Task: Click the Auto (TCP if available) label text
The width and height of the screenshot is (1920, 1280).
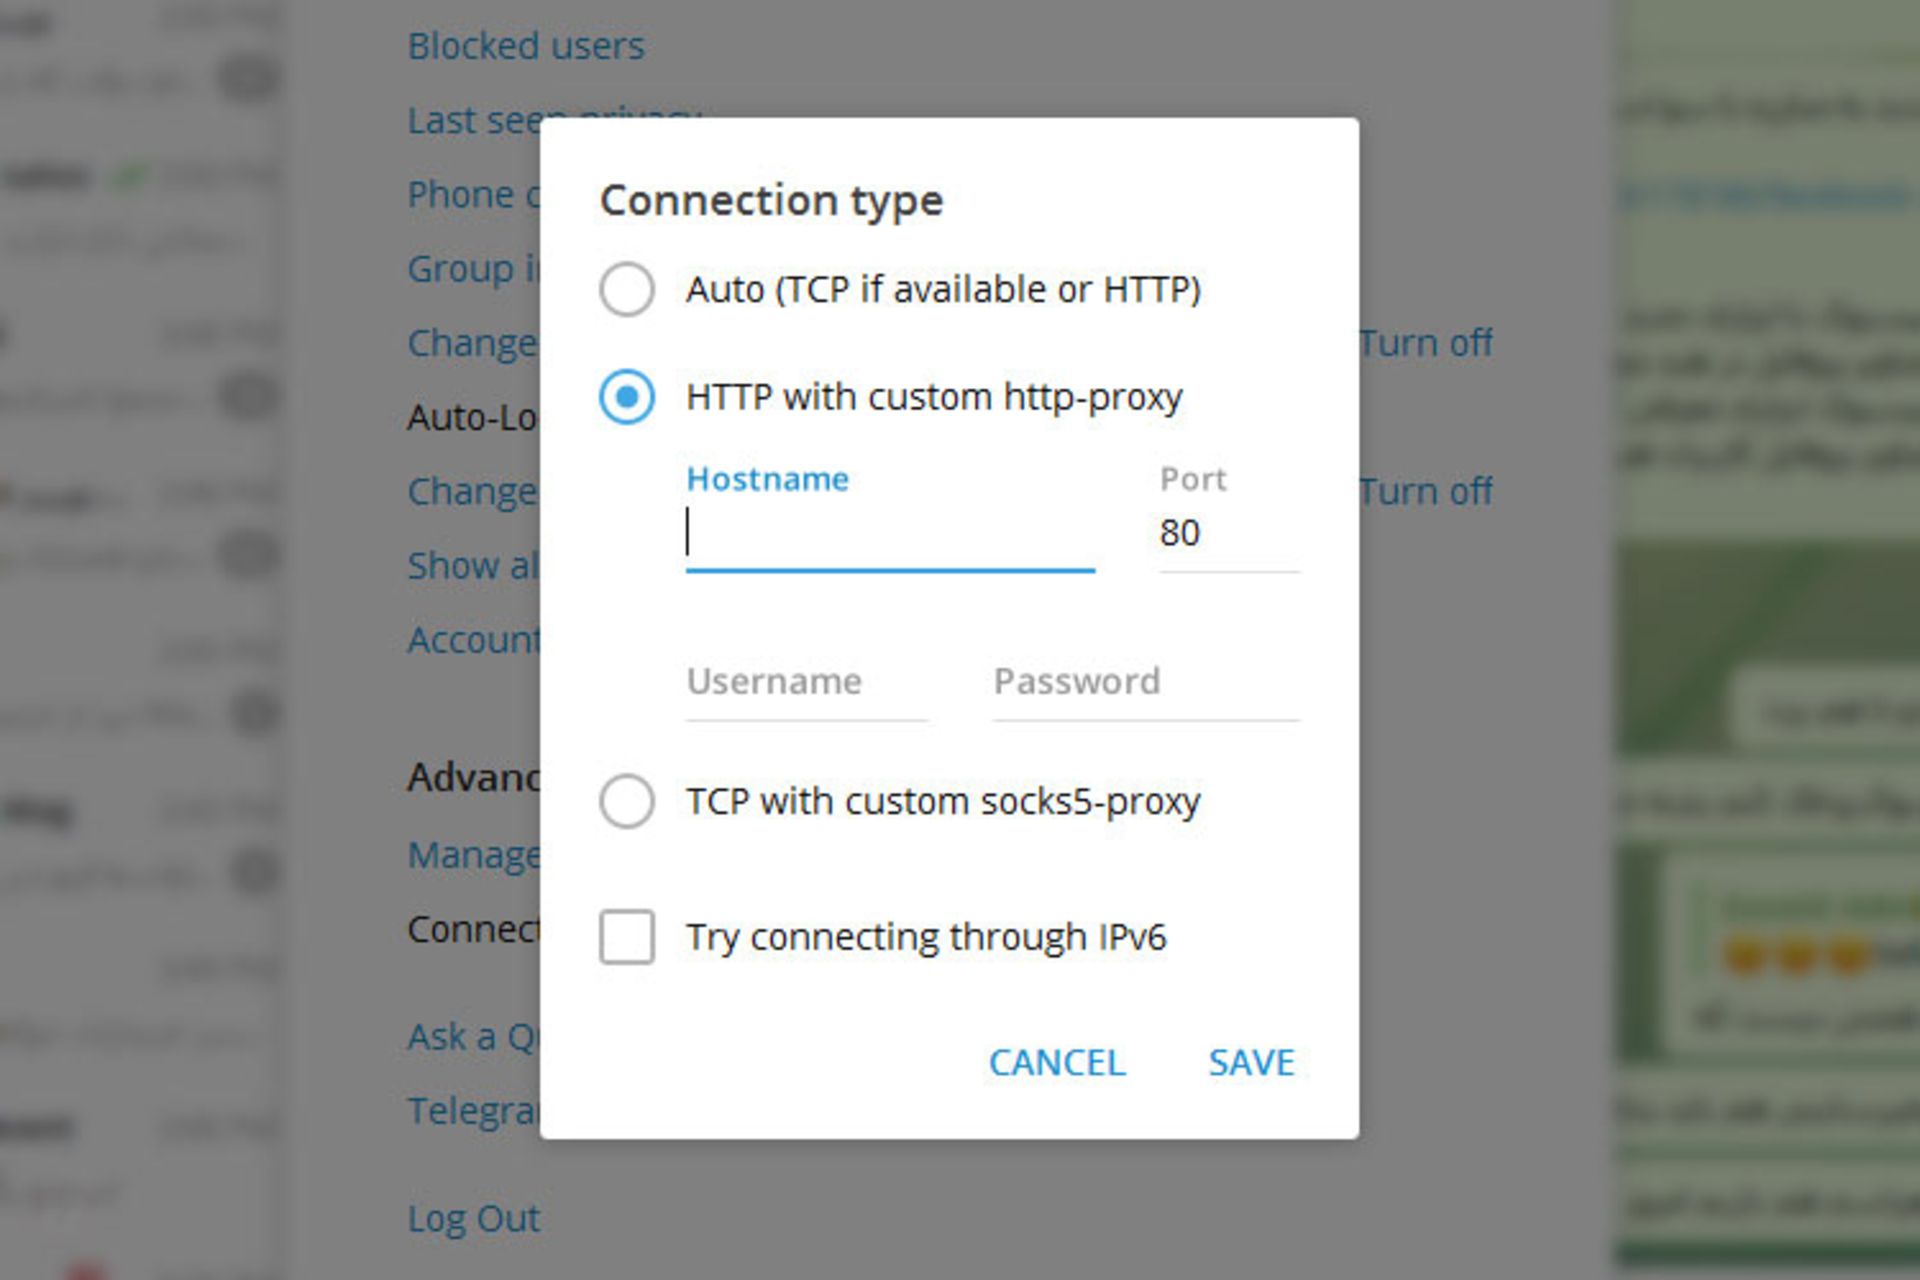Action: click(942, 290)
